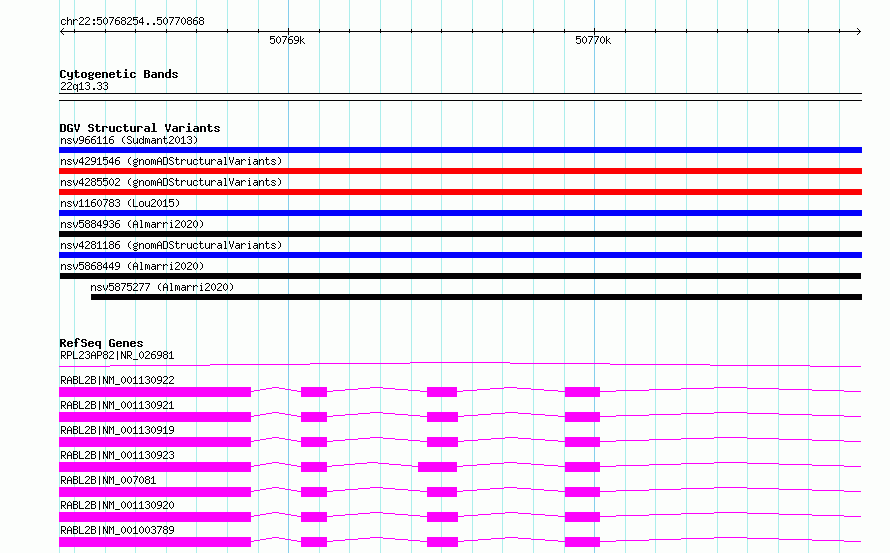
Task: Open the nsv5875277 (Almarri2020) label
Action: click(x=162, y=287)
